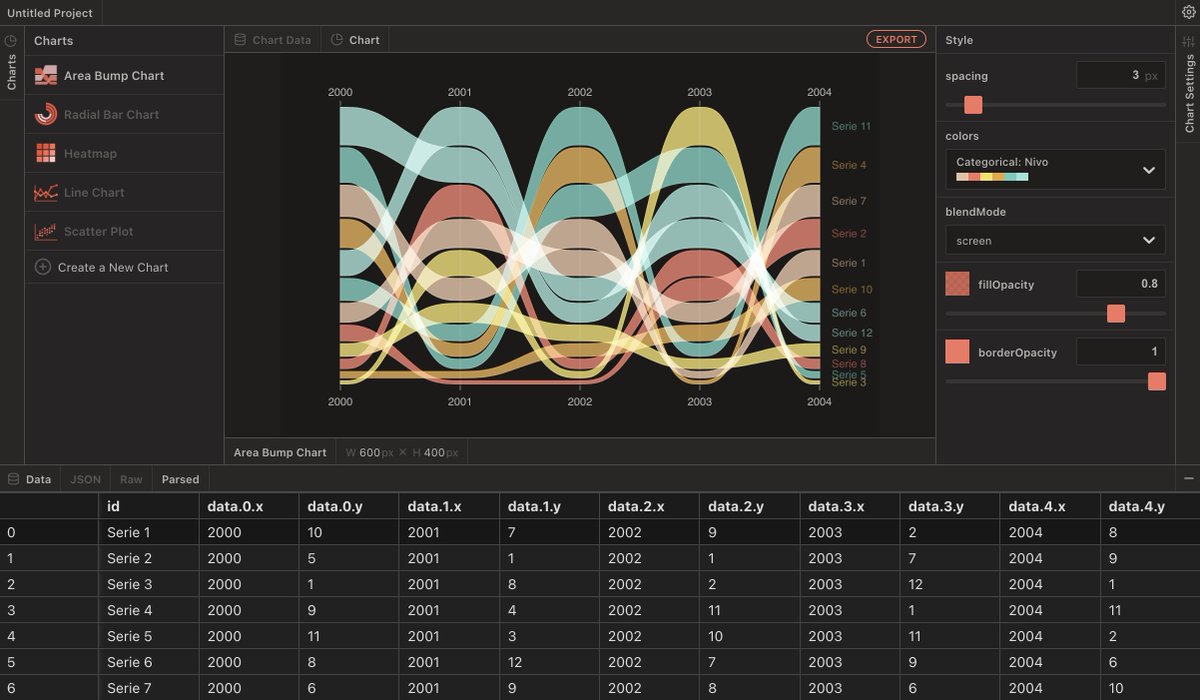Viewport: 1200px width, 700px height.
Task: Click the data.2.x column header
Action: 649,506
